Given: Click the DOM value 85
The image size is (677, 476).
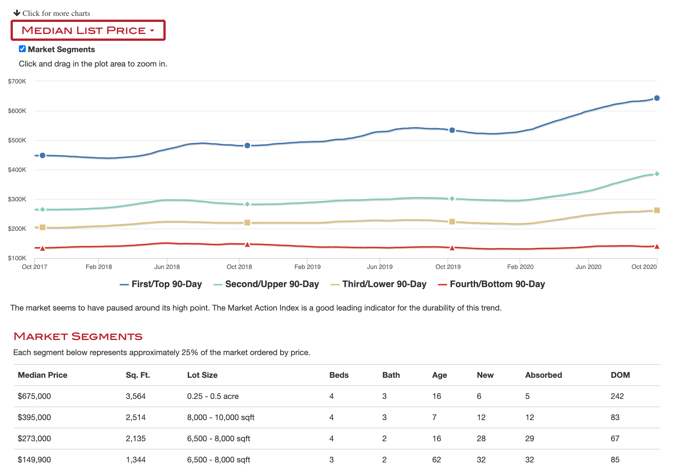Looking at the screenshot, I should tap(615, 460).
